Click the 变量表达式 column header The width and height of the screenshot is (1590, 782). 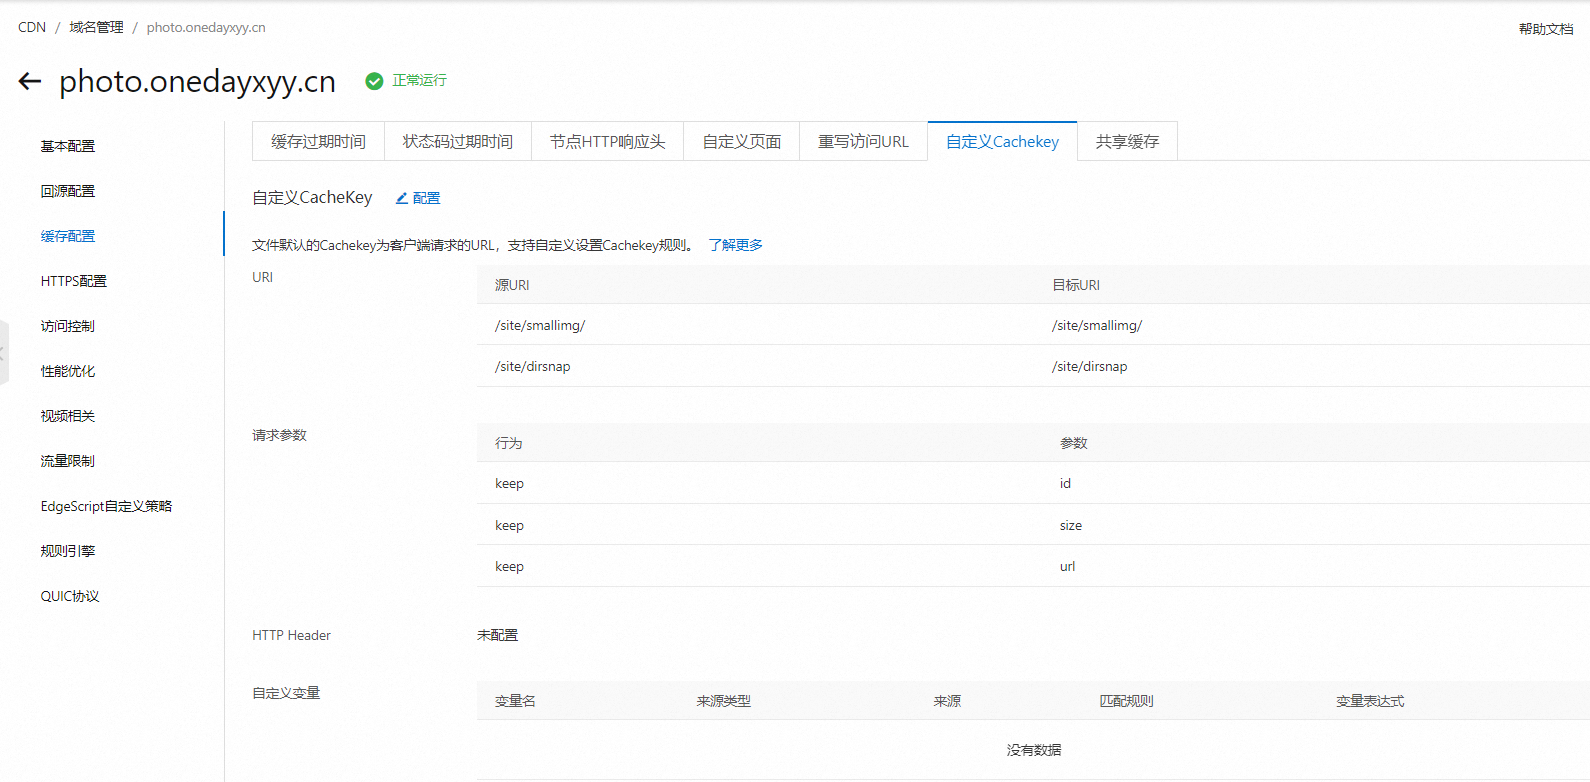click(1370, 701)
